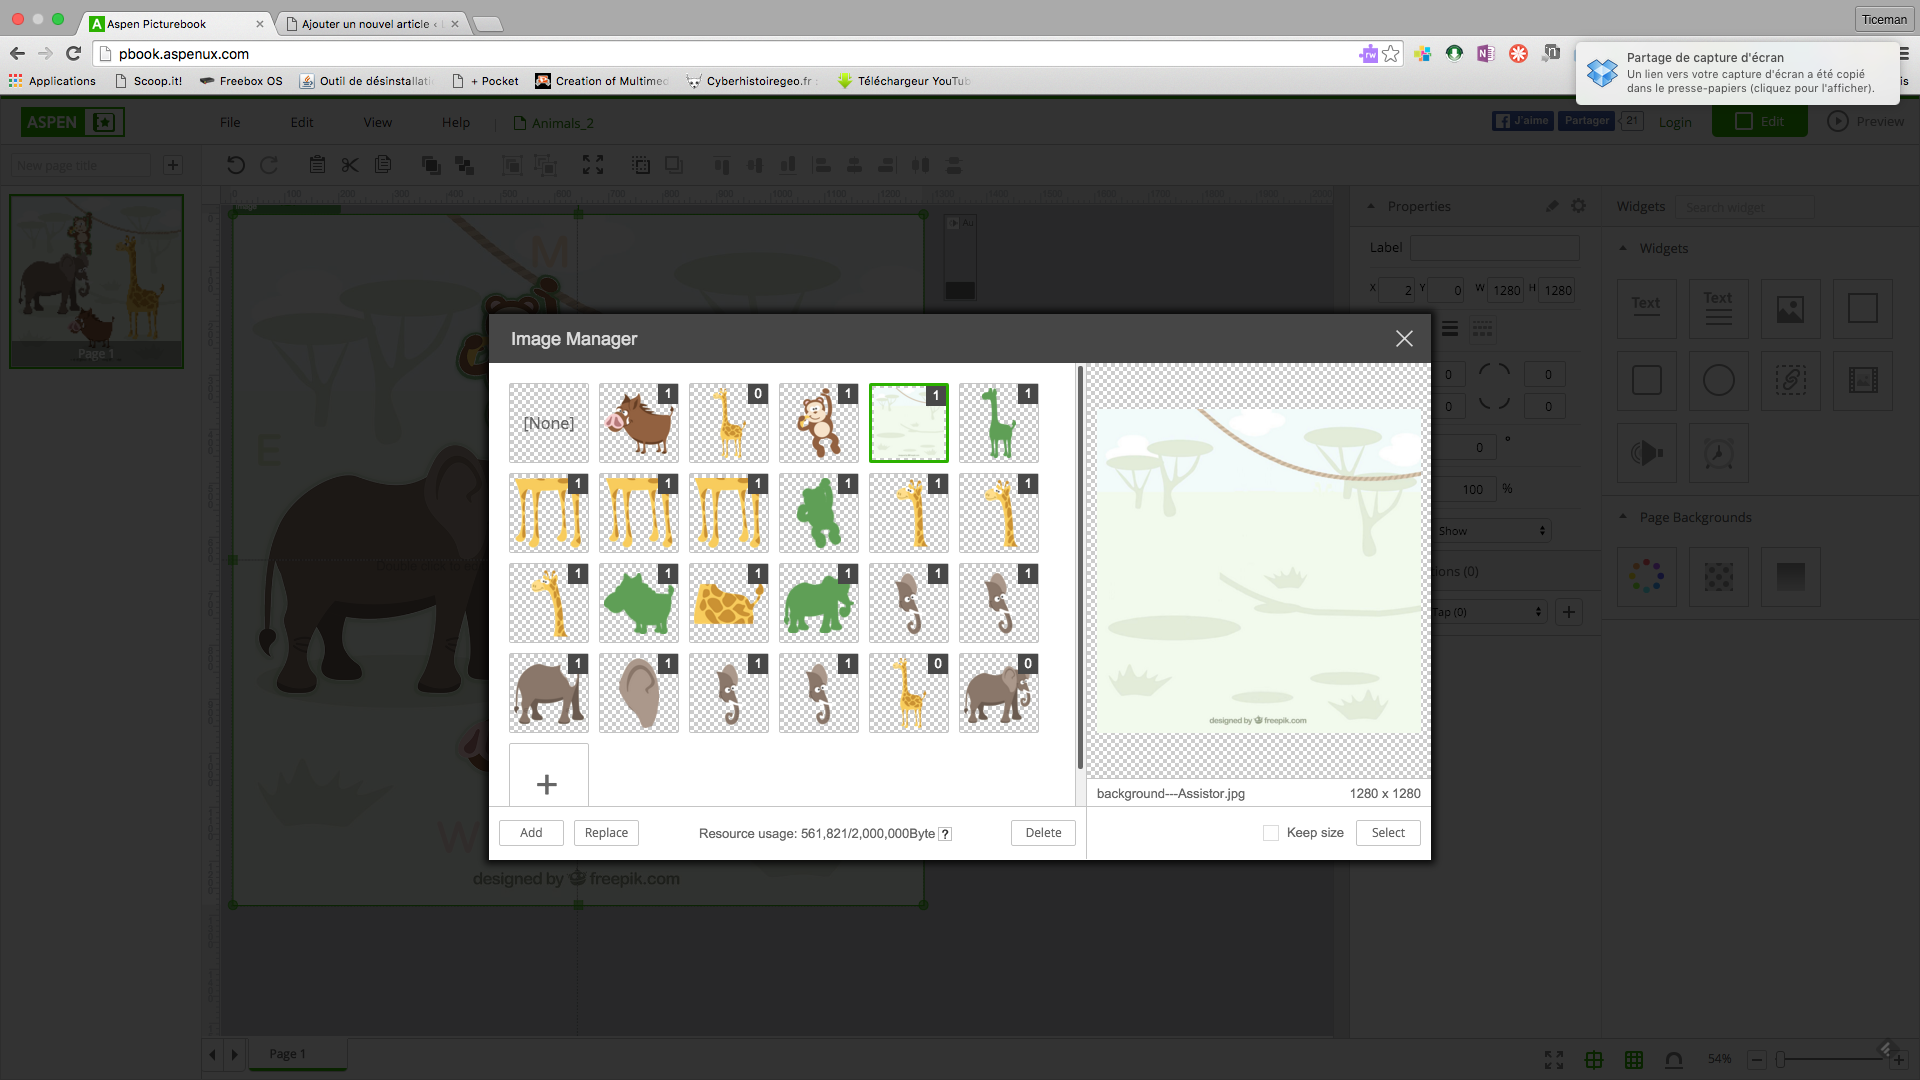This screenshot has height=1080, width=1920.
Task: Collapse the Widgets section
Action: [1623, 248]
